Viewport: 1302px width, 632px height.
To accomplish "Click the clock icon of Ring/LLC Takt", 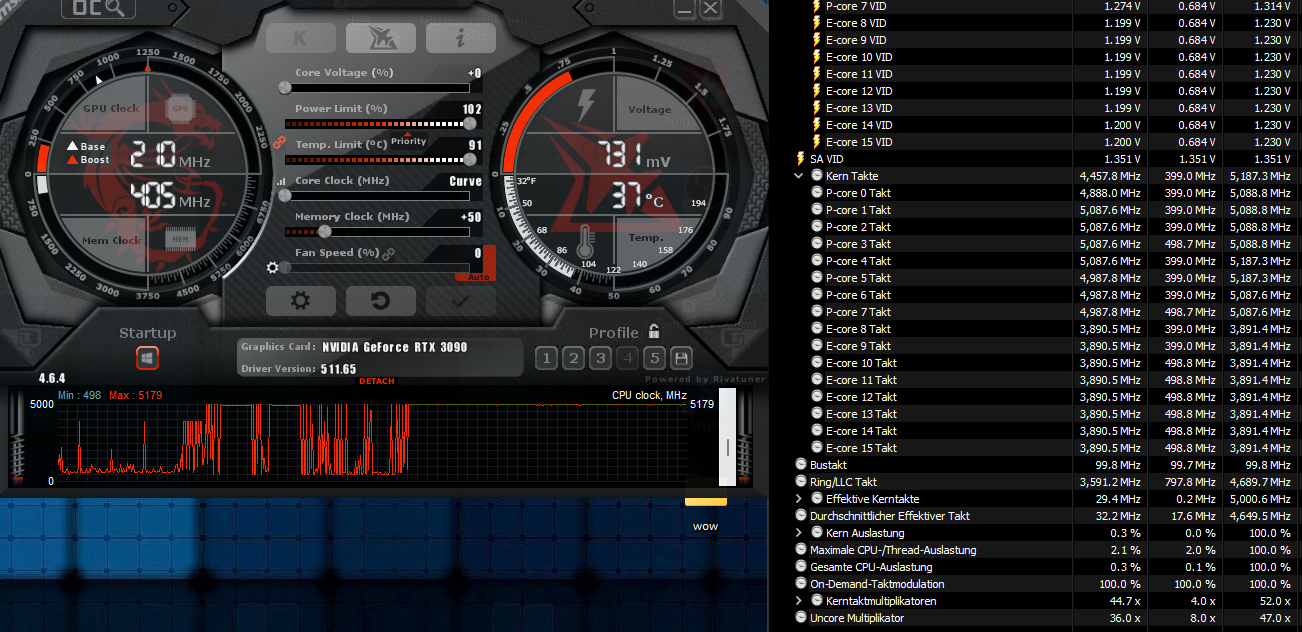I will point(800,482).
